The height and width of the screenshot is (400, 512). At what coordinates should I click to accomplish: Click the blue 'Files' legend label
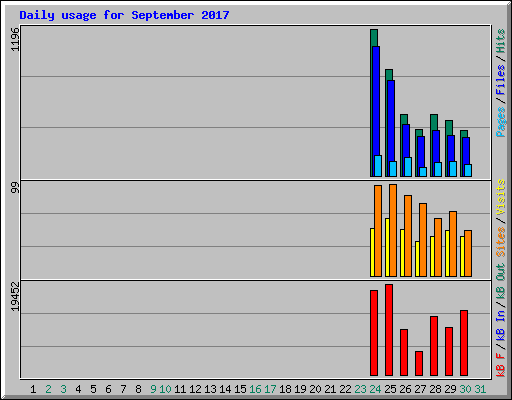tap(501, 80)
